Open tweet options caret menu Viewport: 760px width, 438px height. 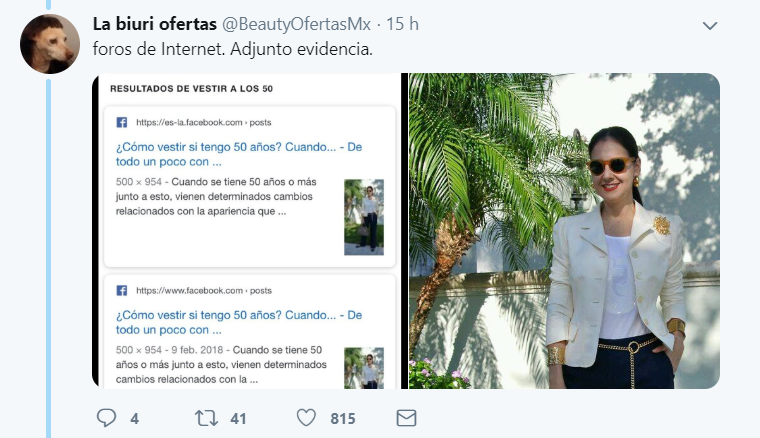point(710,26)
